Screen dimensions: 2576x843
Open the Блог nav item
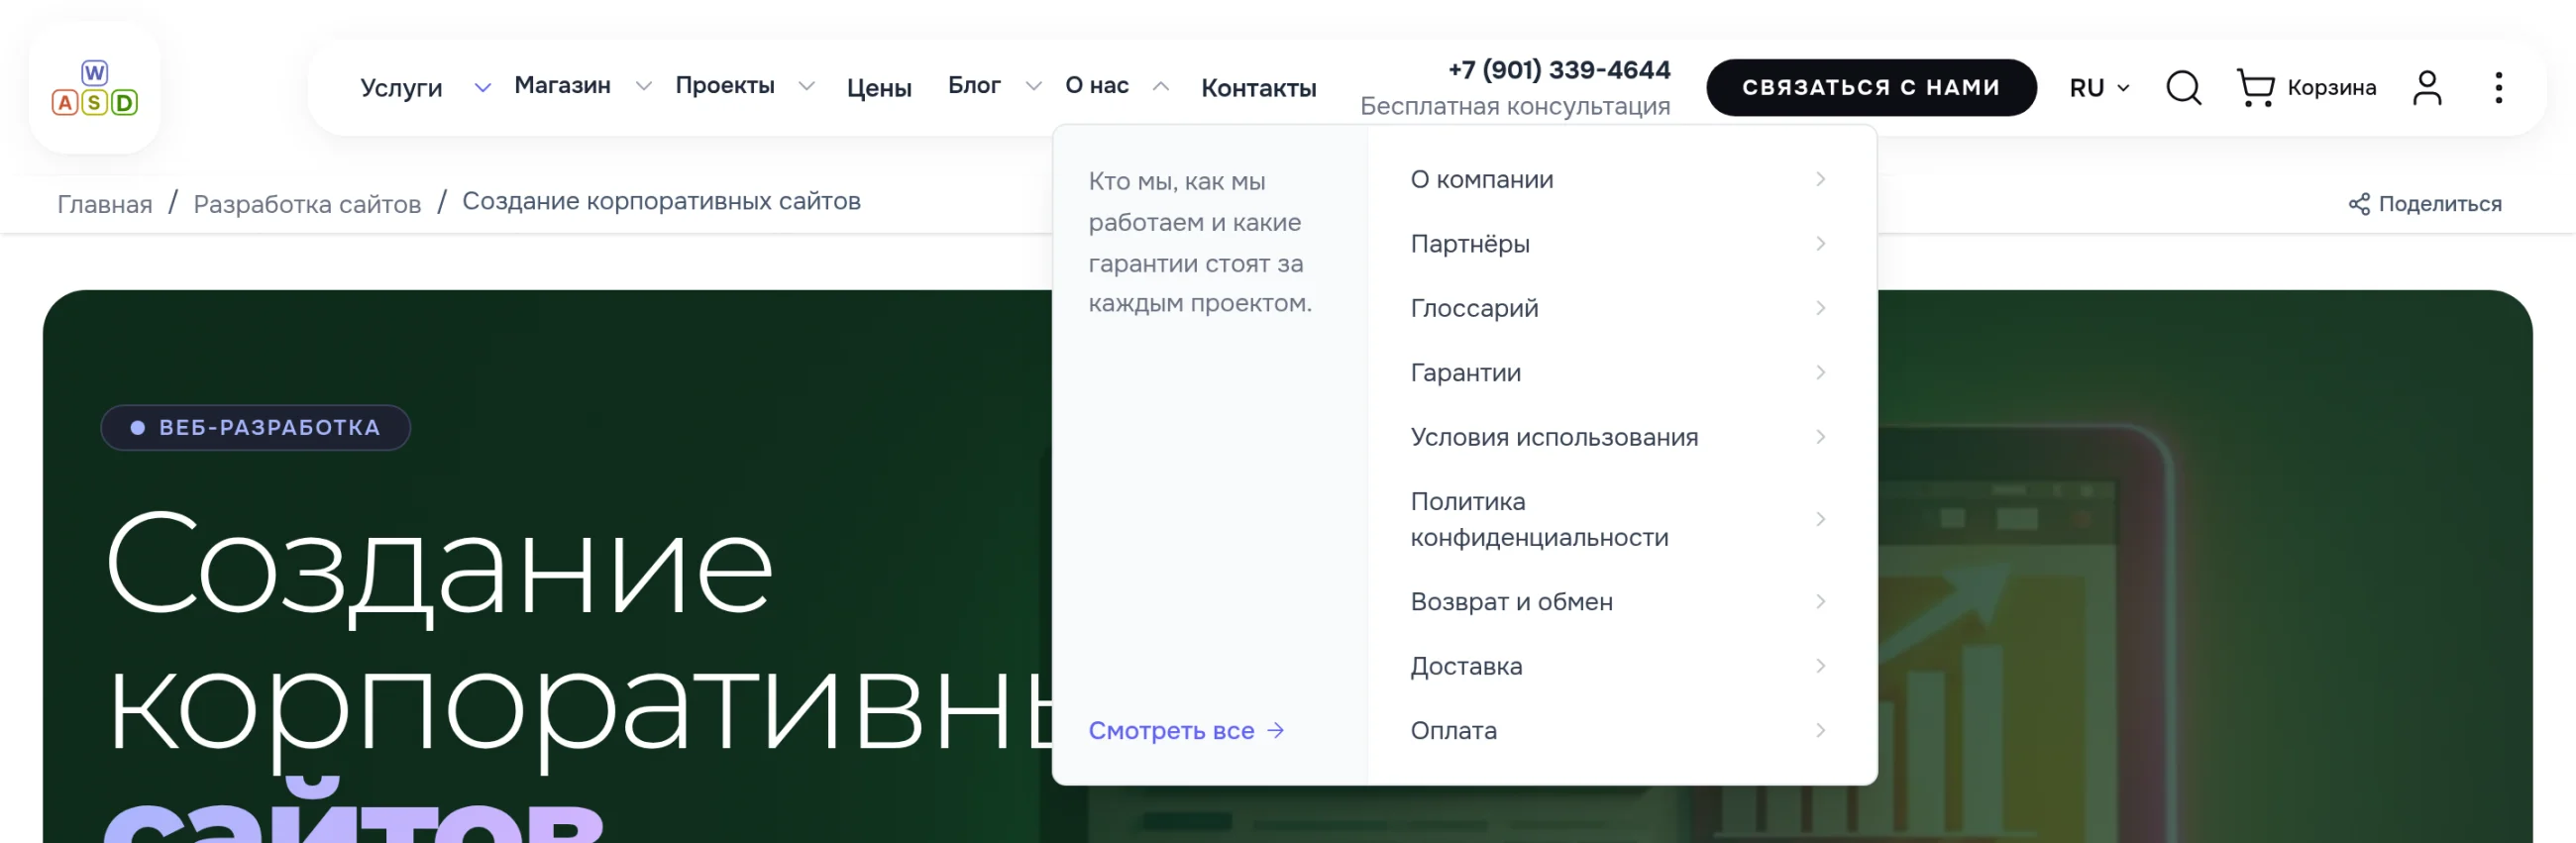tap(974, 86)
